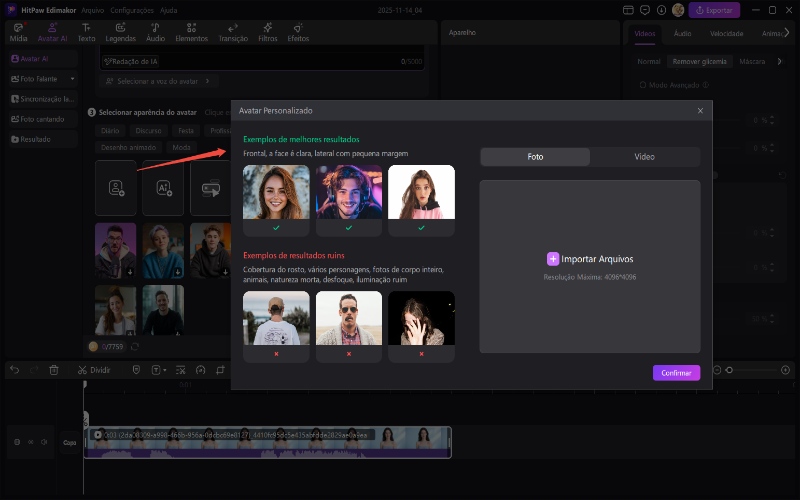This screenshot has height=500, width=800.
Task: Adjust the timeline zoom slider
Action: [729, 369]
